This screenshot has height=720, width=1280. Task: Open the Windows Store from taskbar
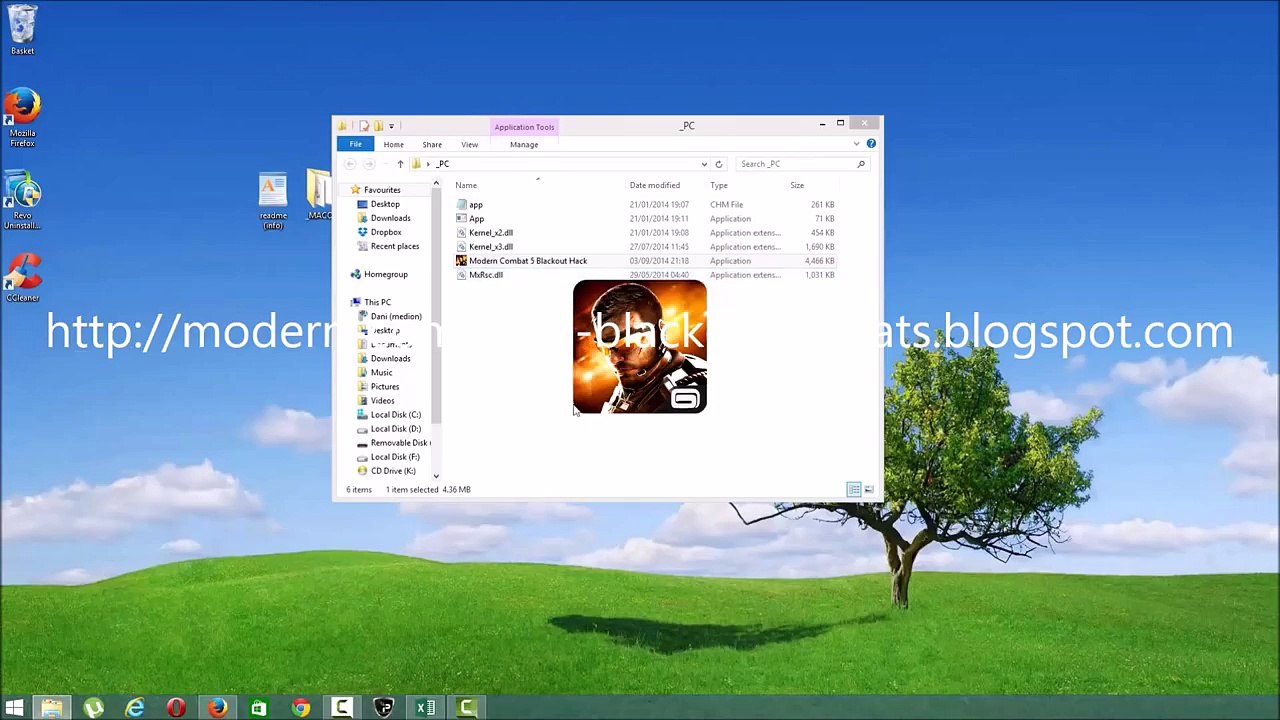[259, 708]
